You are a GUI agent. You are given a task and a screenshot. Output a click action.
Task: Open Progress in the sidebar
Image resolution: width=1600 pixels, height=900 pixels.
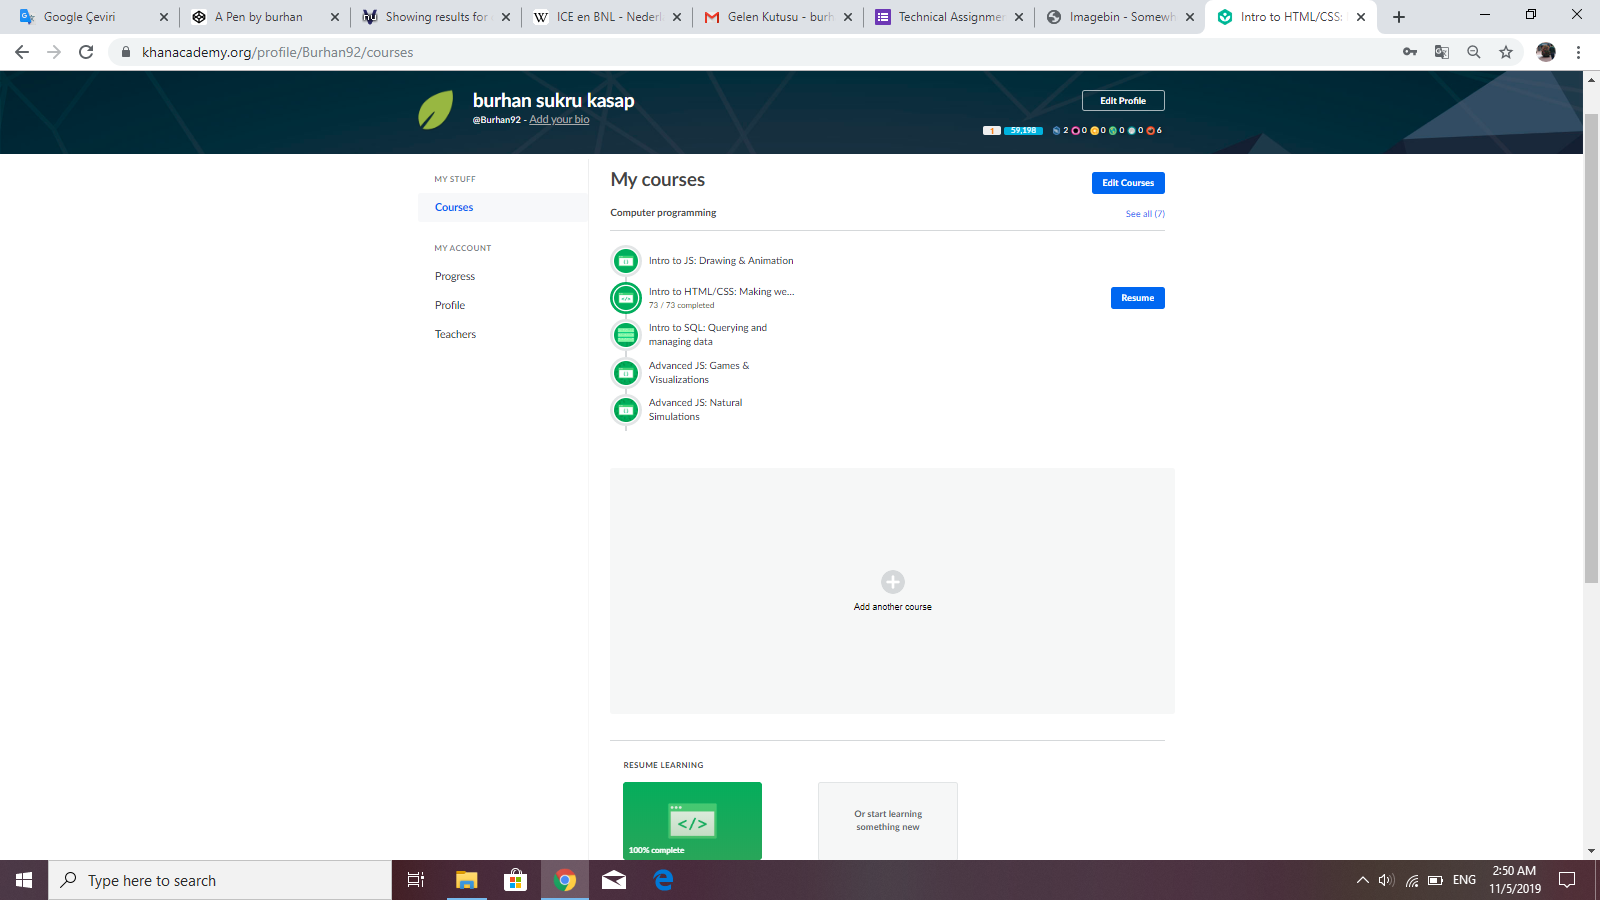(455, 277)
